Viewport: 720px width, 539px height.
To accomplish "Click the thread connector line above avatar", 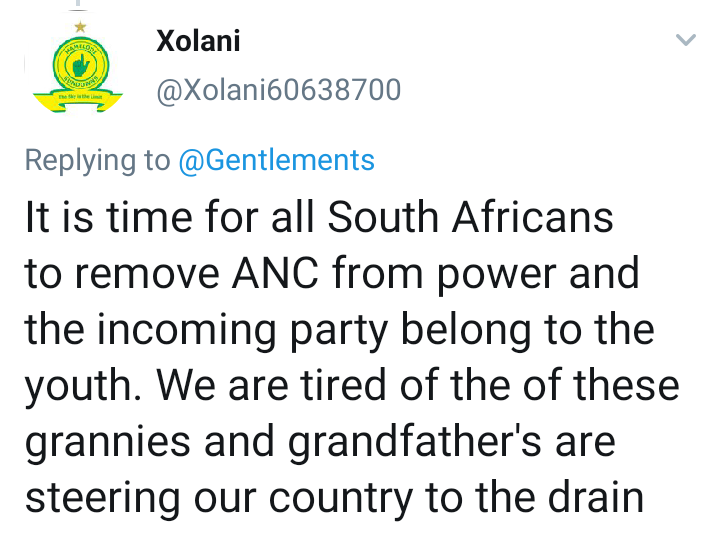I will tap(79, 5).
